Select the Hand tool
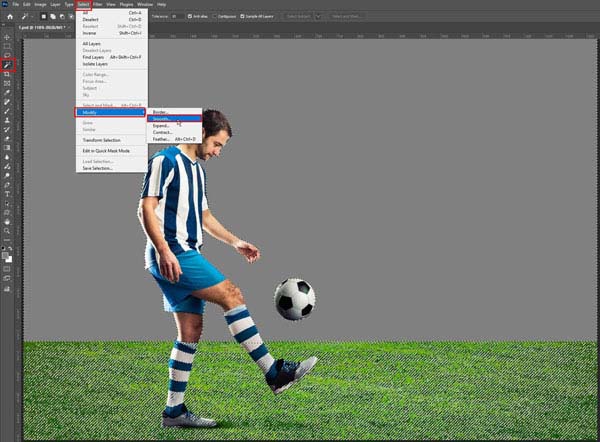Viewport: 600px width, 442px height. tap(7, 222)
